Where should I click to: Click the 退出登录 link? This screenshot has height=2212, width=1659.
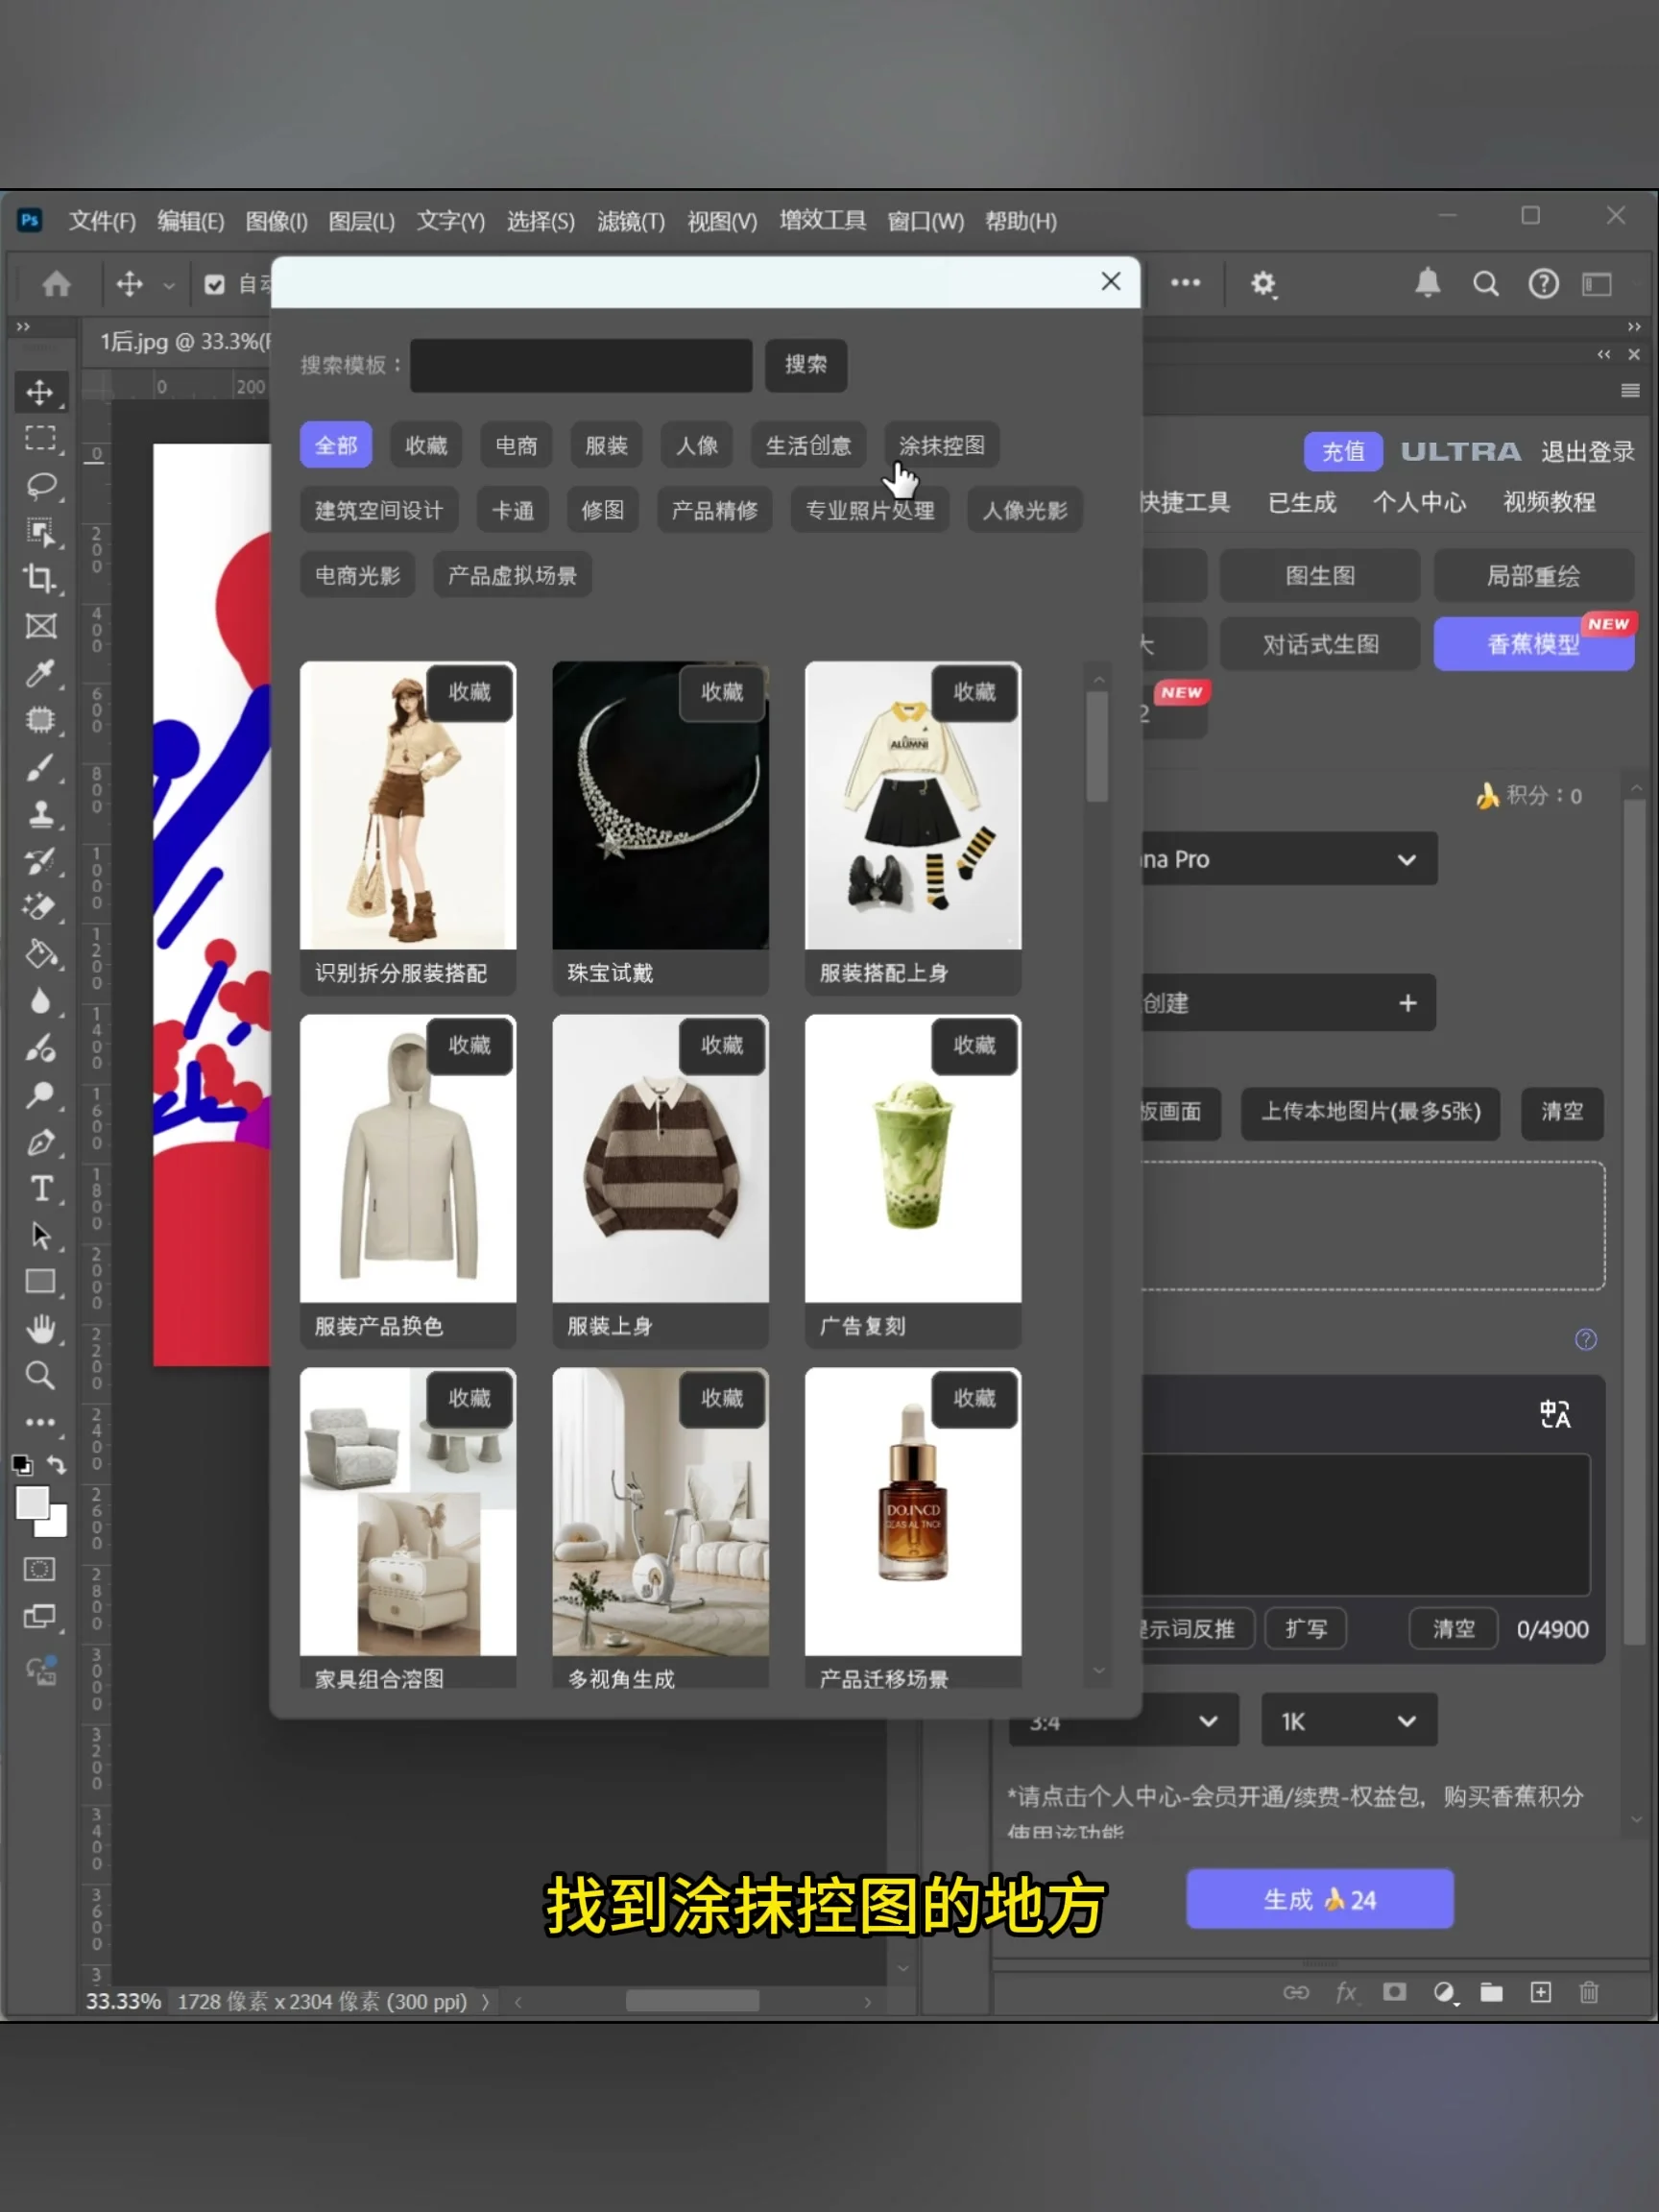(x=1587, y=452)
